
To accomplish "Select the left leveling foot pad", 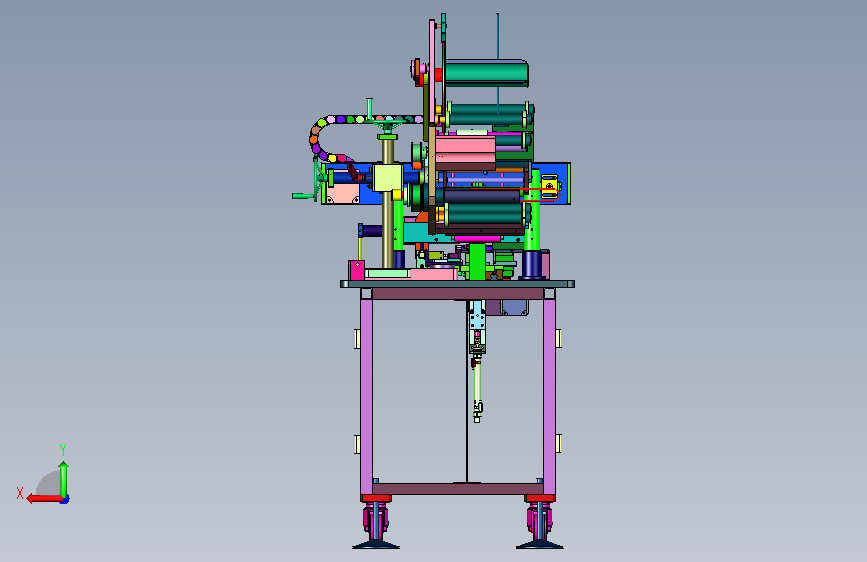I will [x=376, y=545].
